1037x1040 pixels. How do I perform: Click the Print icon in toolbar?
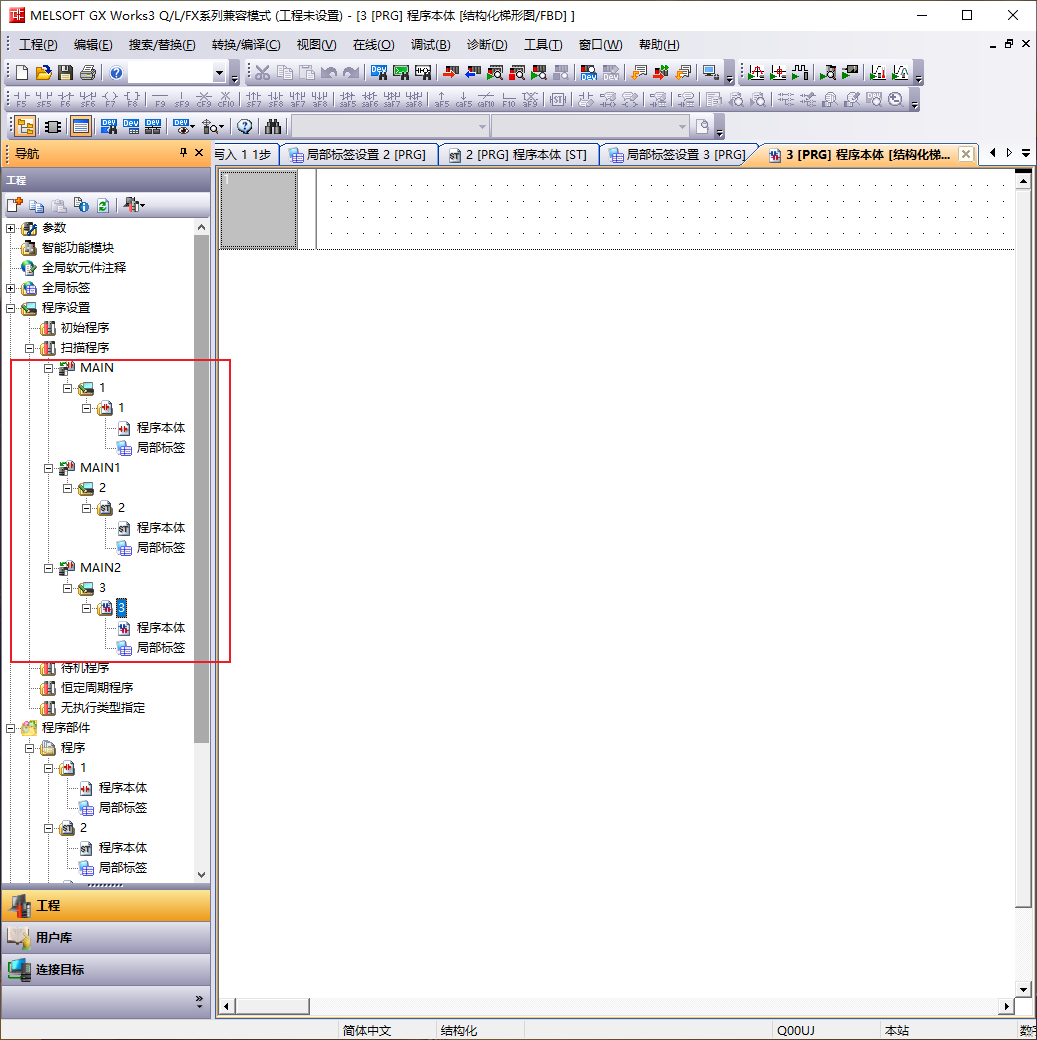click(x=88, y=73)
